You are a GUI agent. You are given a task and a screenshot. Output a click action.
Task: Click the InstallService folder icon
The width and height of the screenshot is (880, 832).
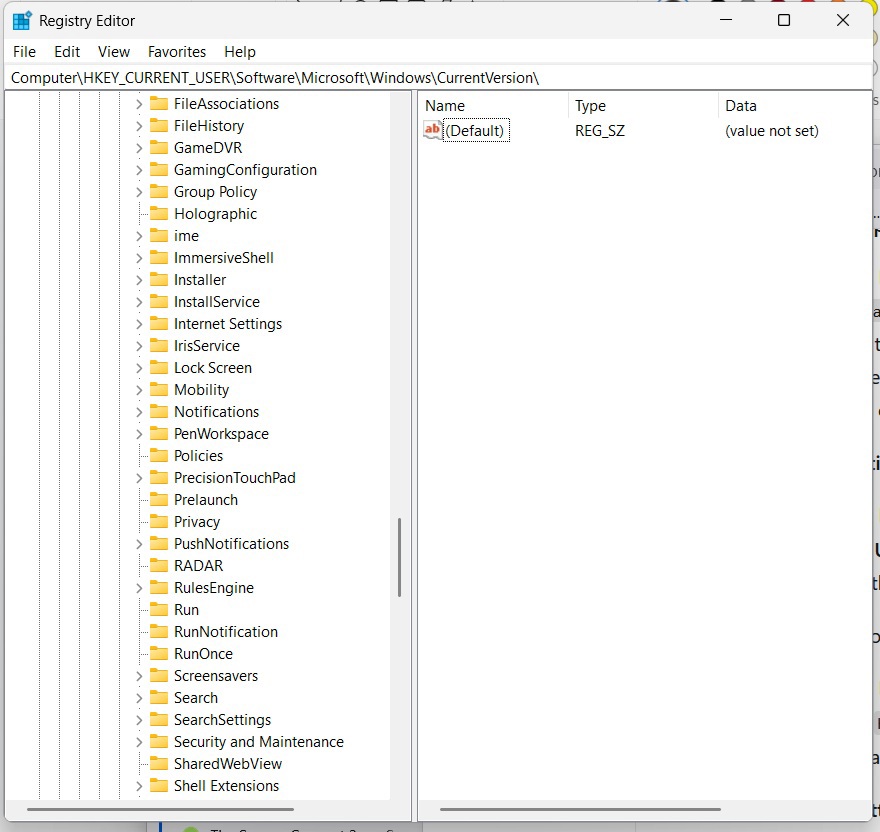pyautogui.click(x=159, y=302)
